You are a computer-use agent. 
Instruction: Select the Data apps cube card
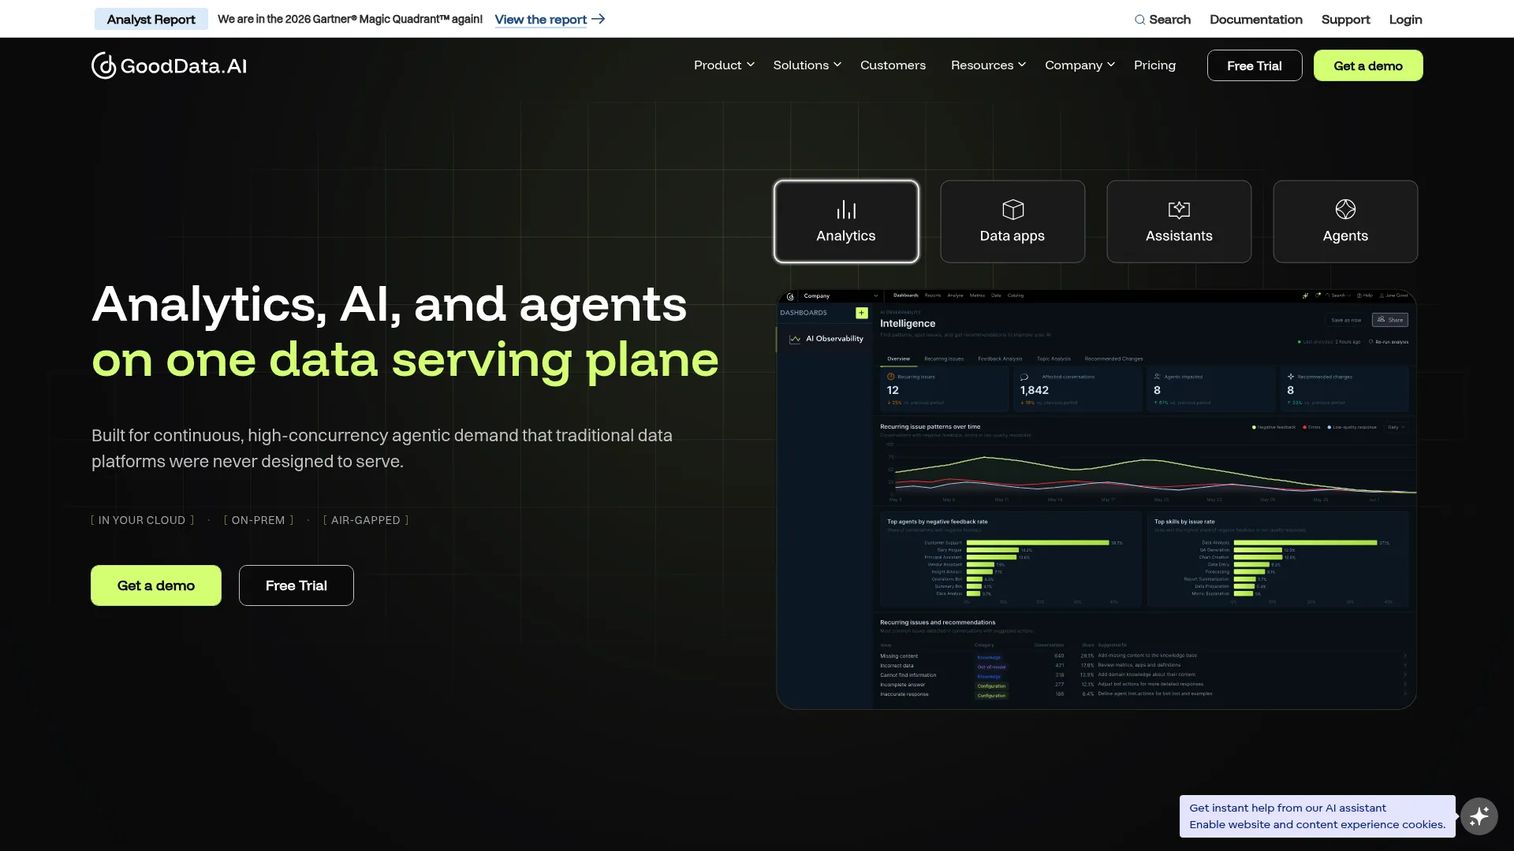click(x=1012, y=221)
